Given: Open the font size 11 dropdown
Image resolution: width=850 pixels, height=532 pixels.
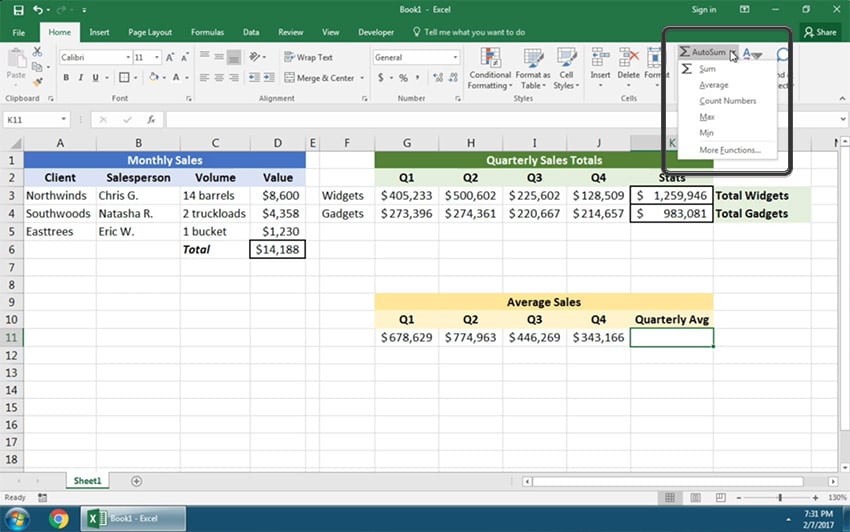Looking at the screenshot, I should click(x=157, y=57).
